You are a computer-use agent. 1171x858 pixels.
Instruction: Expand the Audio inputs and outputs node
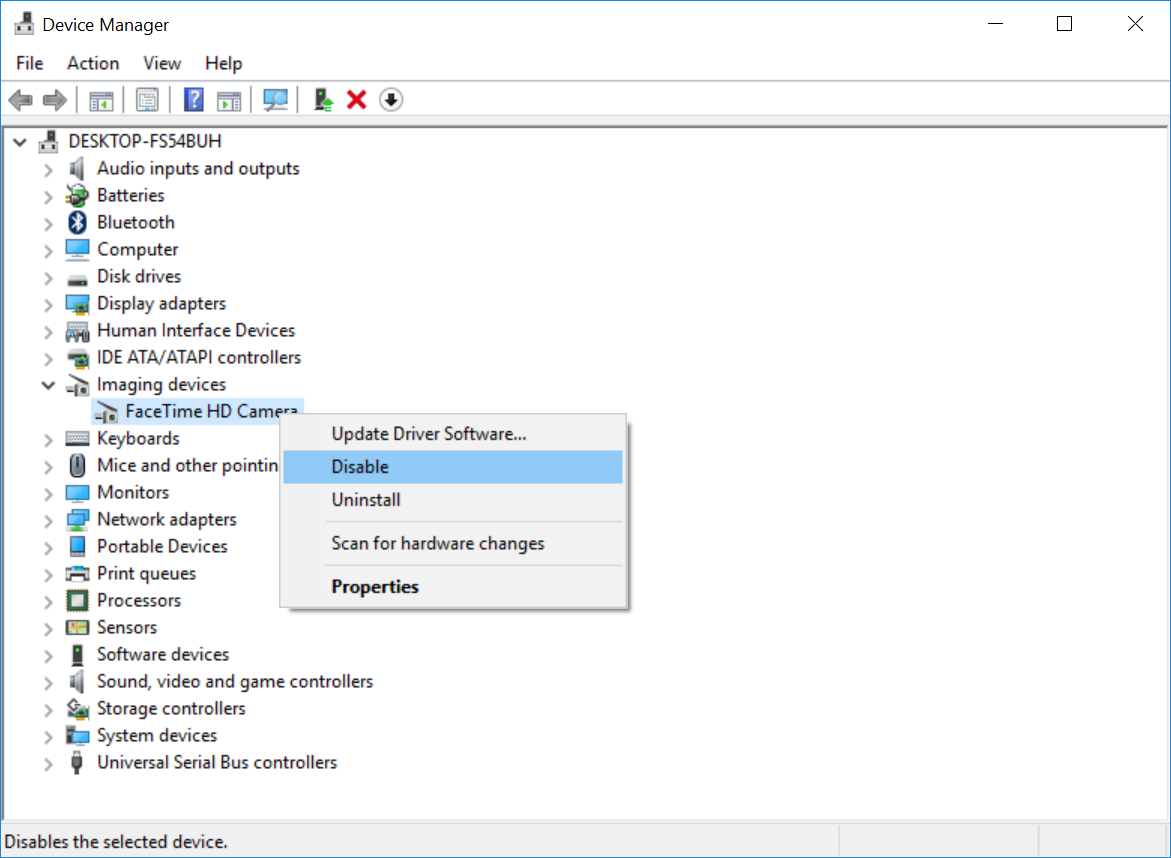[x=48, y=169]
